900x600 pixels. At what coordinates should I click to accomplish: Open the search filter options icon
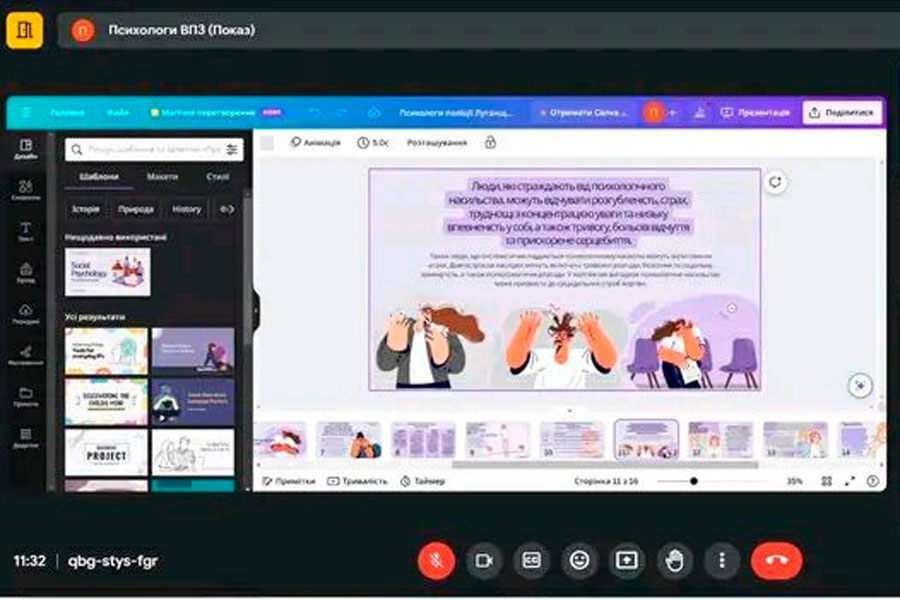[x=232, y=150]
